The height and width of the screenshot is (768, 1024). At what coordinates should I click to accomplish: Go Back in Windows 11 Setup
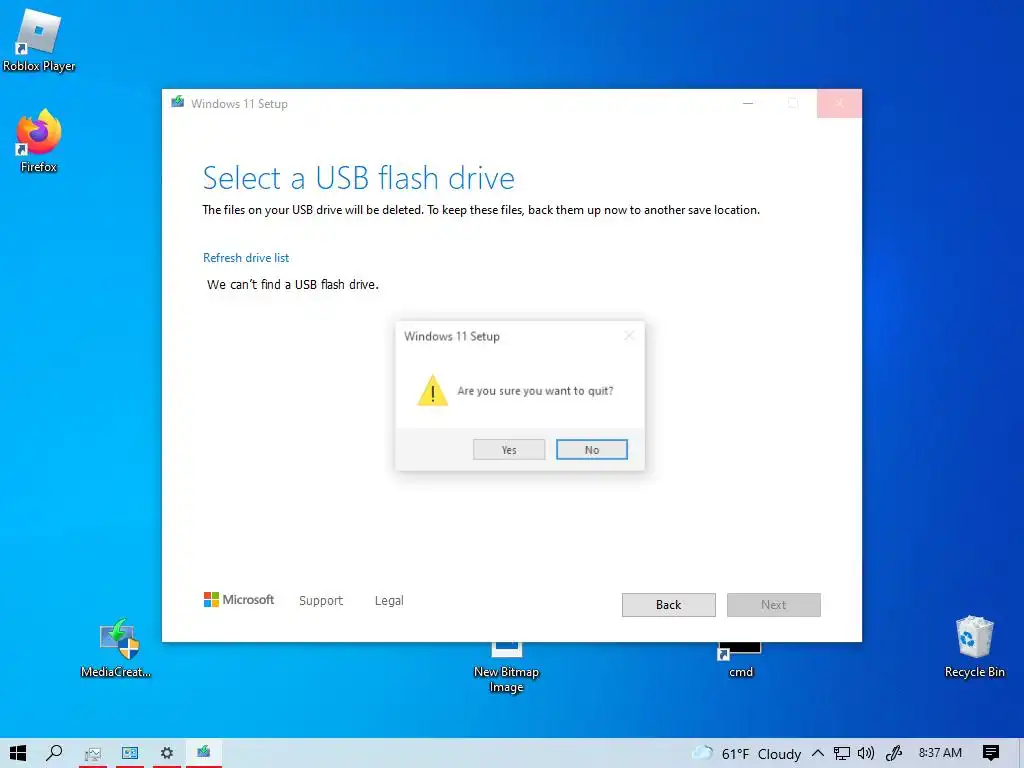tap(668, 605)
